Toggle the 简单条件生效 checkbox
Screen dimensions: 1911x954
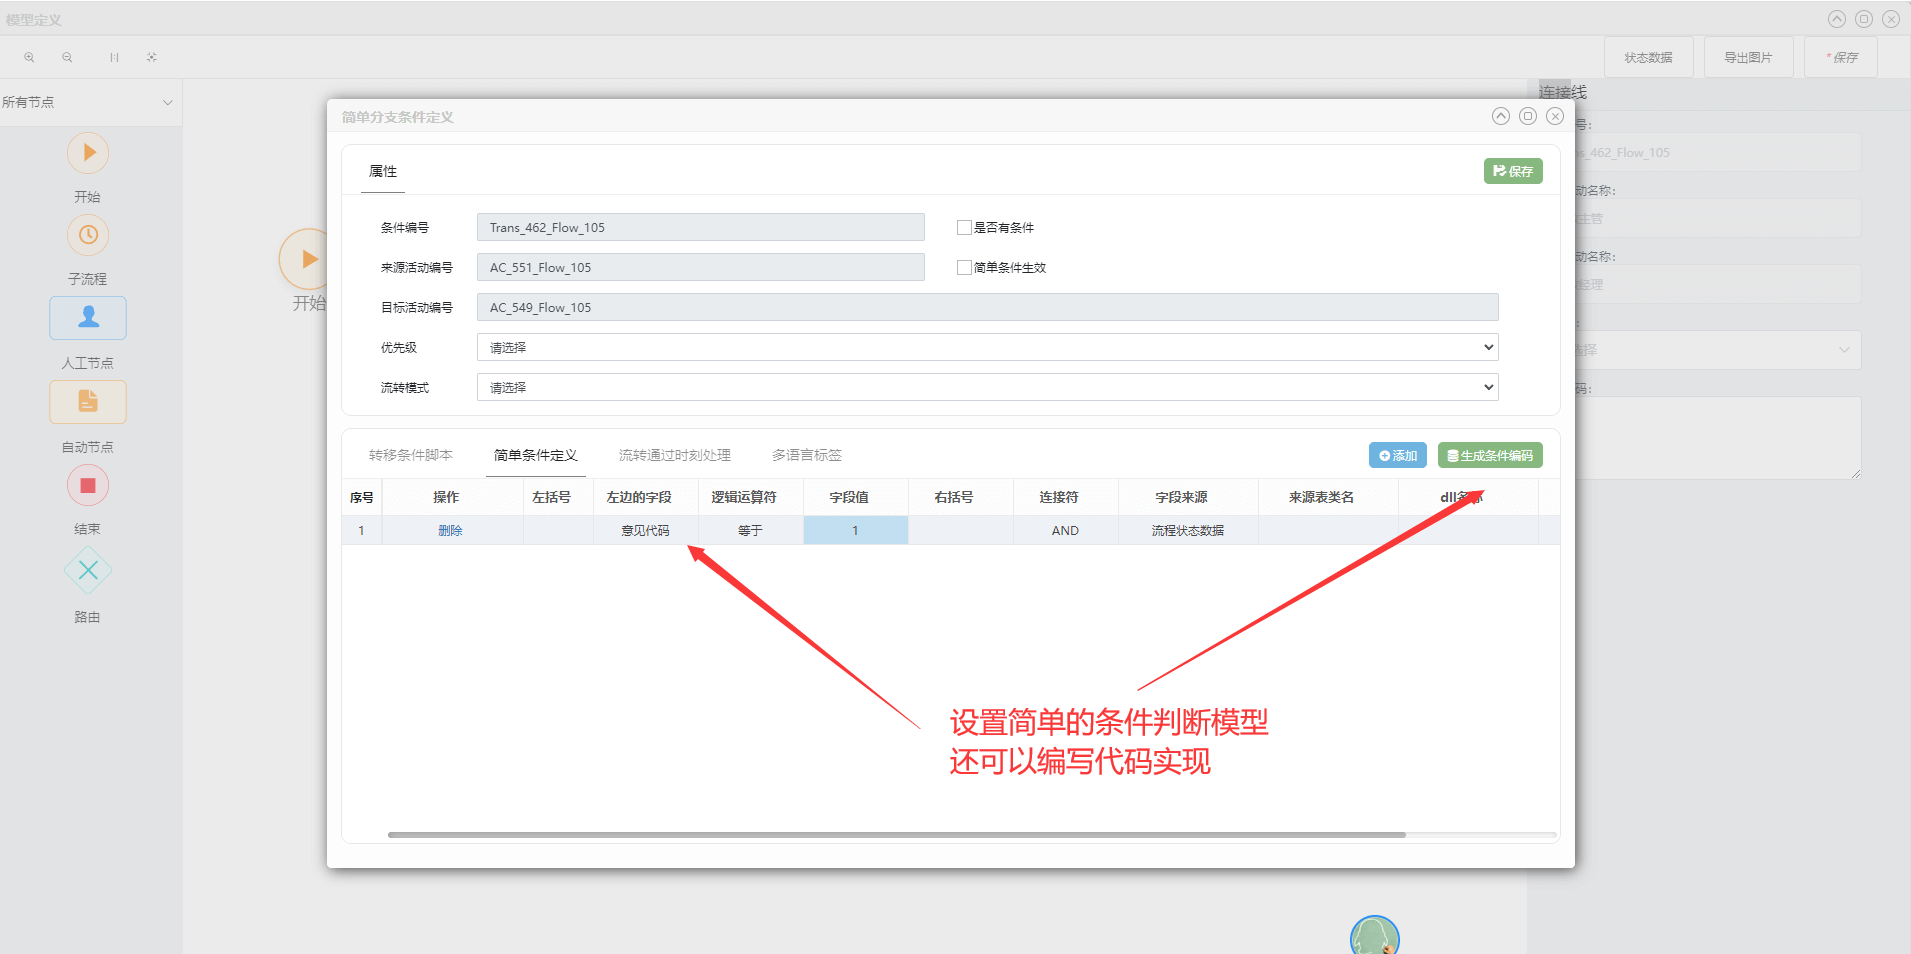[964, 268]
